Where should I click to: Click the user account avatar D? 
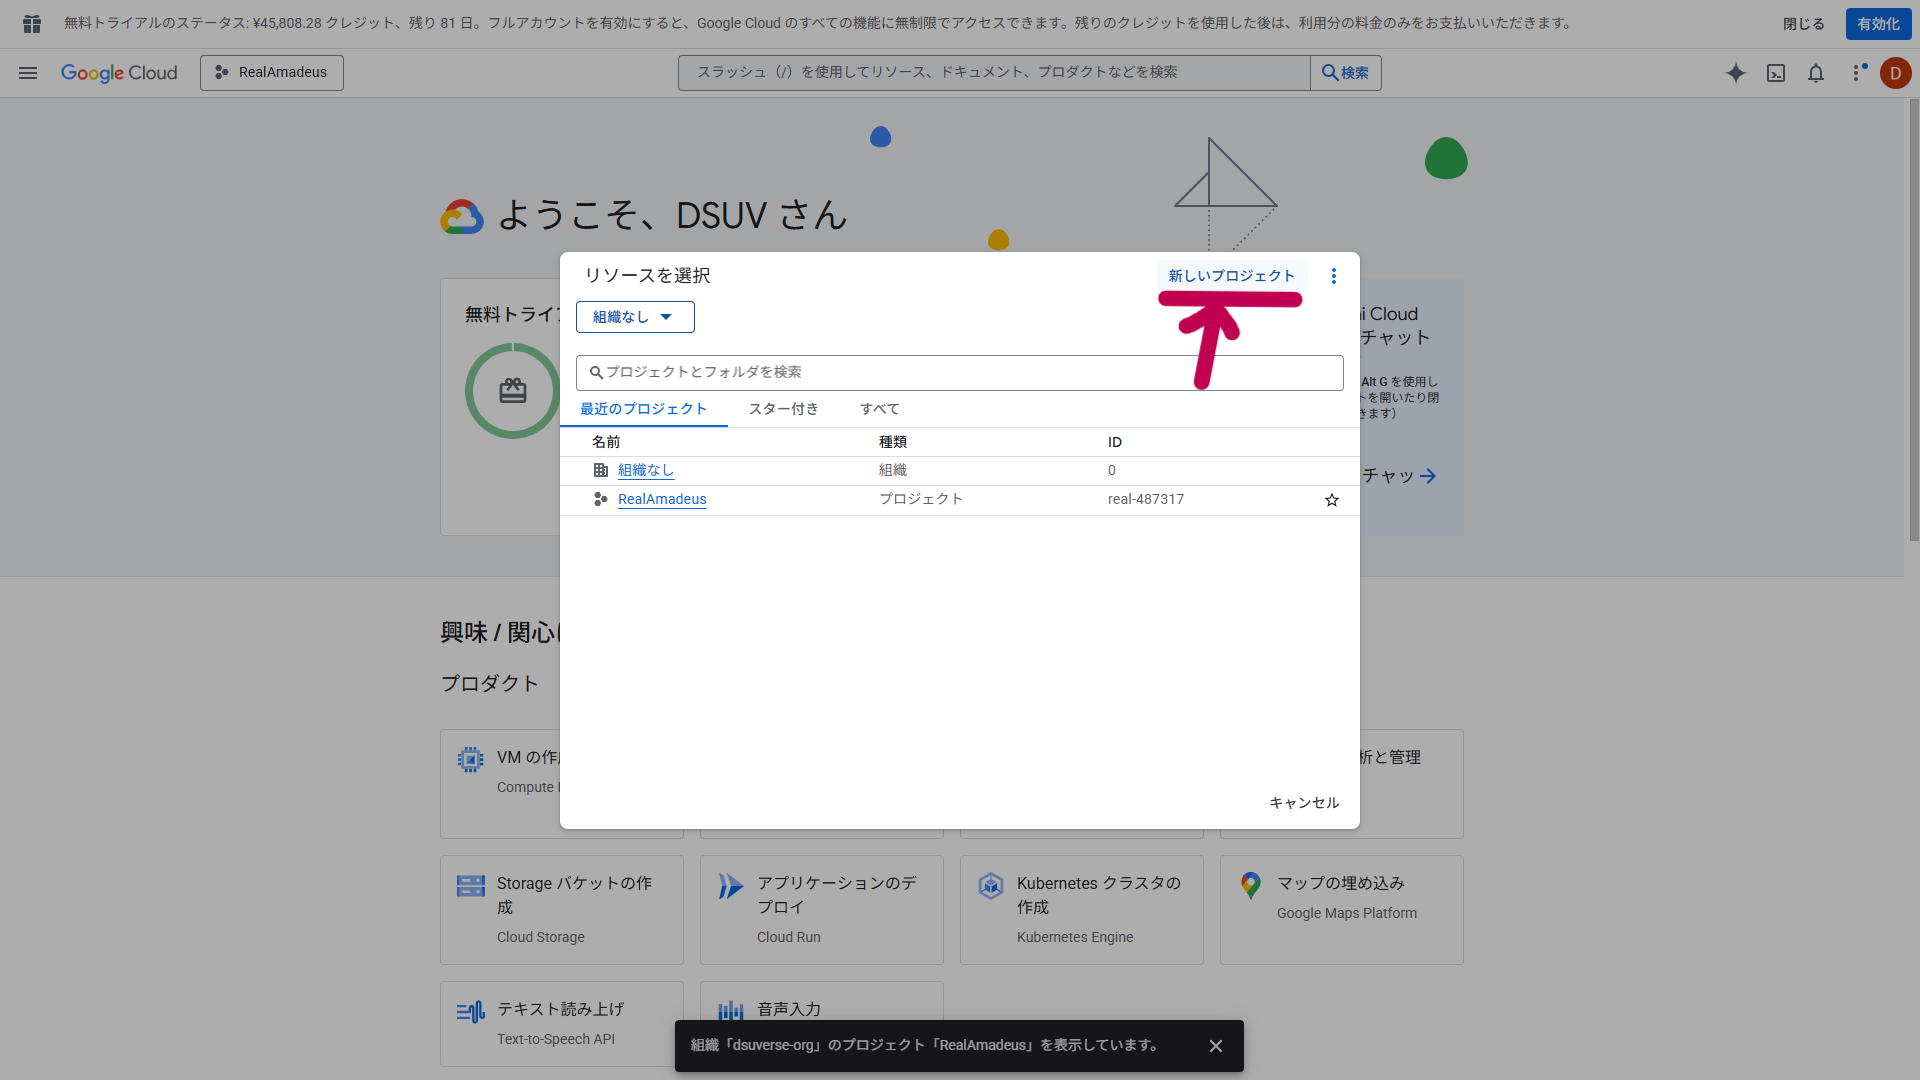[1895, 73]
